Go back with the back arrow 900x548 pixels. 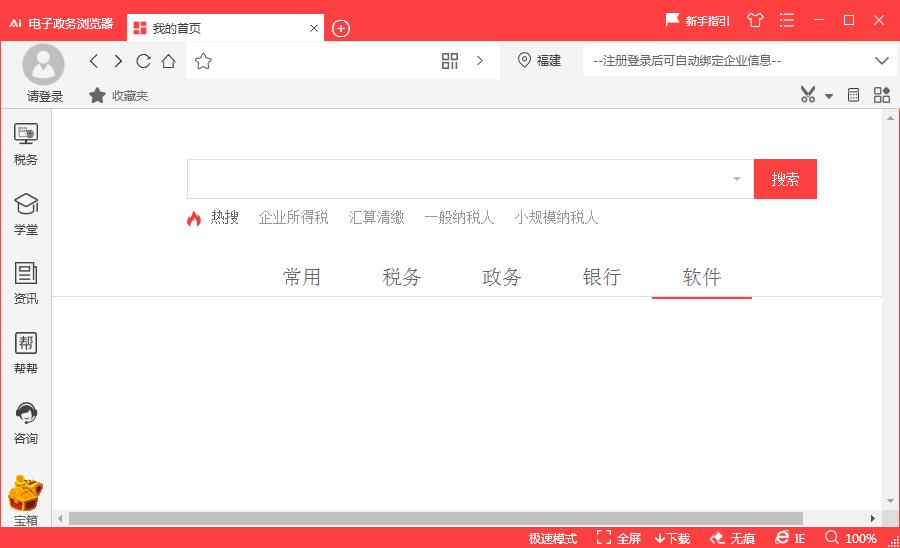tap(94, 61)
